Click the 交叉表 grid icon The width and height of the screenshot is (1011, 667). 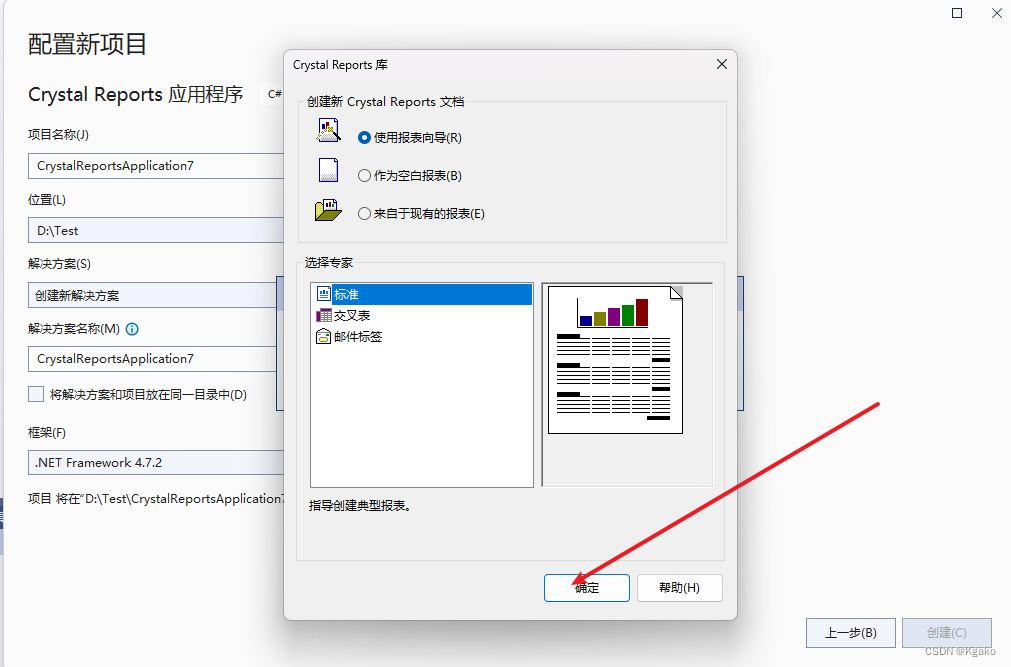coord(323,315)
